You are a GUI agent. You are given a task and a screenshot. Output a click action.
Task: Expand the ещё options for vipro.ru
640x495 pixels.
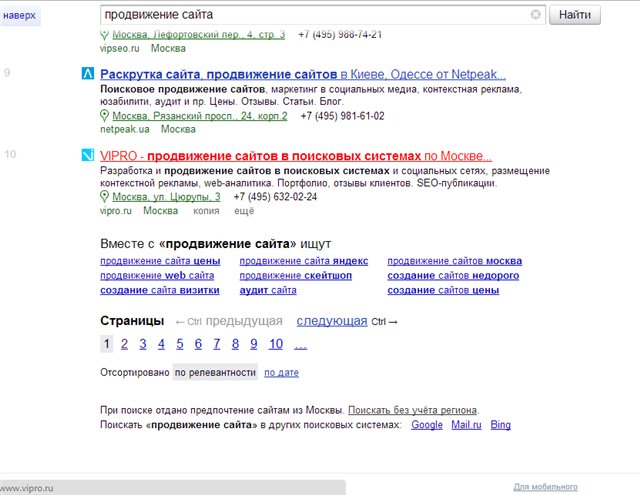click(244, 211)
